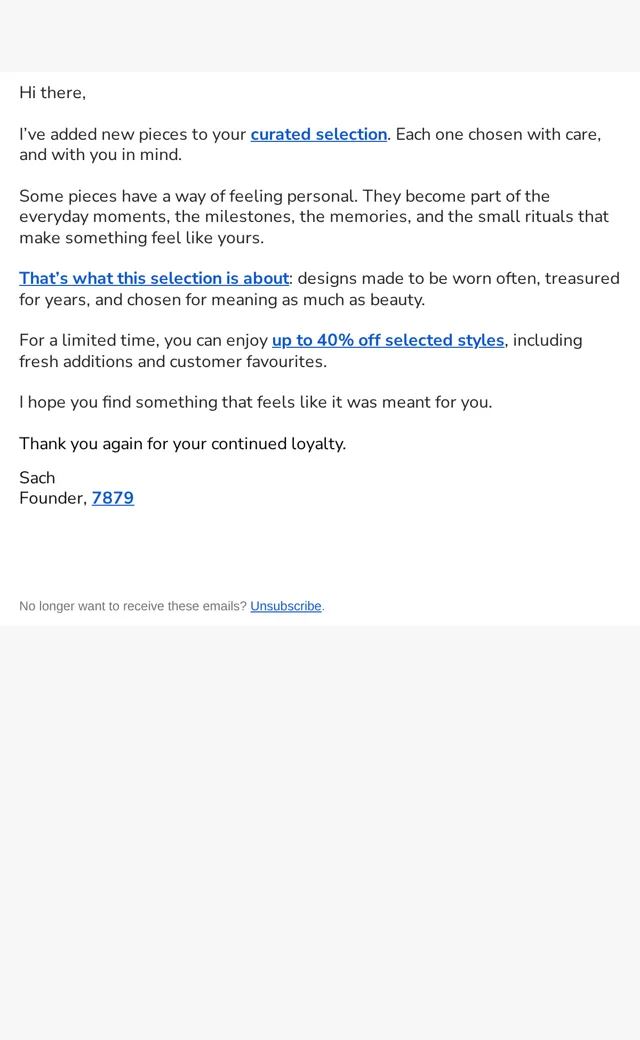The height and width of the screenshot is (1040, 640).
Task: Click the signature name Sach
Action: pyautogui.click(x=37, y=478)
